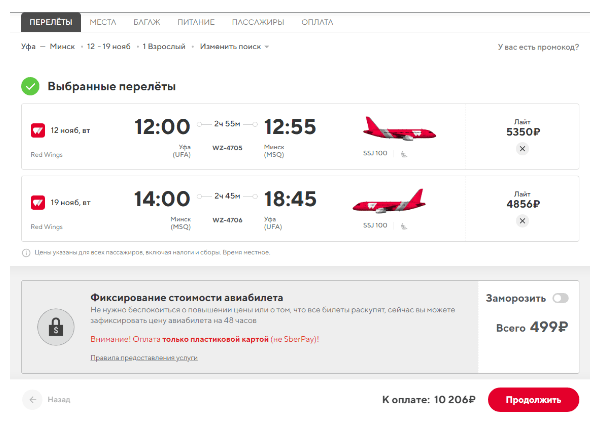
Task: Click the lock price-freeze icon
Action: pos(56,327)
